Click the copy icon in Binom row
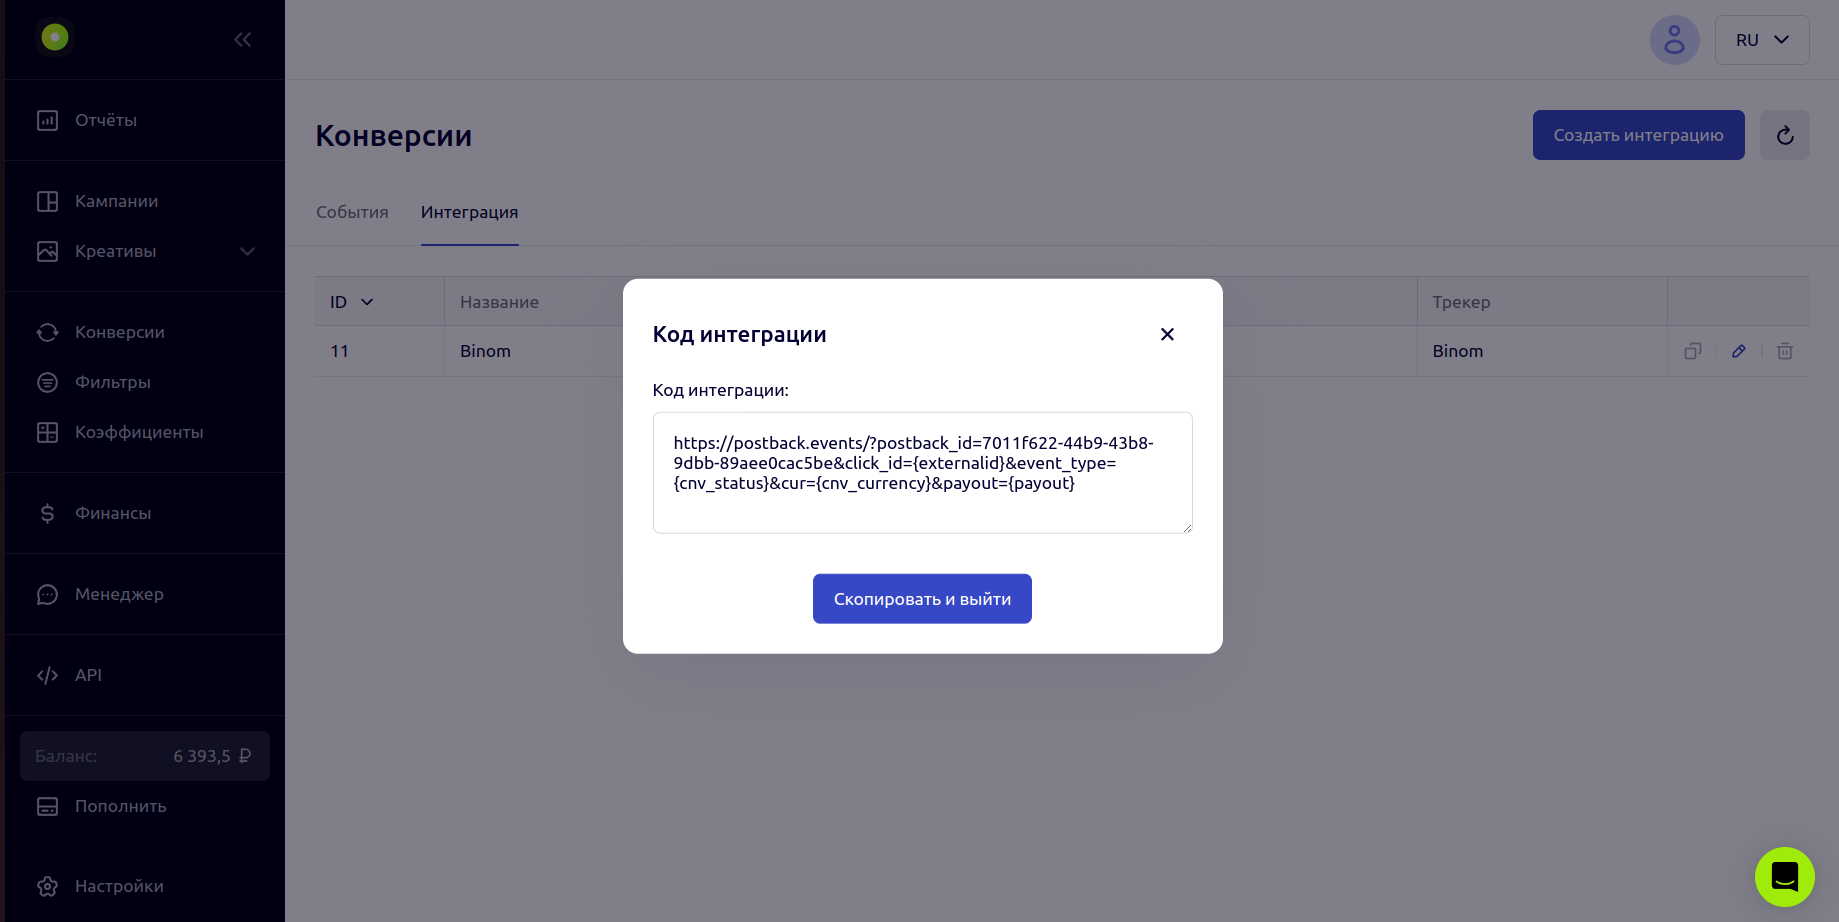1839x922 pixels. click(x=1693, y=351)
